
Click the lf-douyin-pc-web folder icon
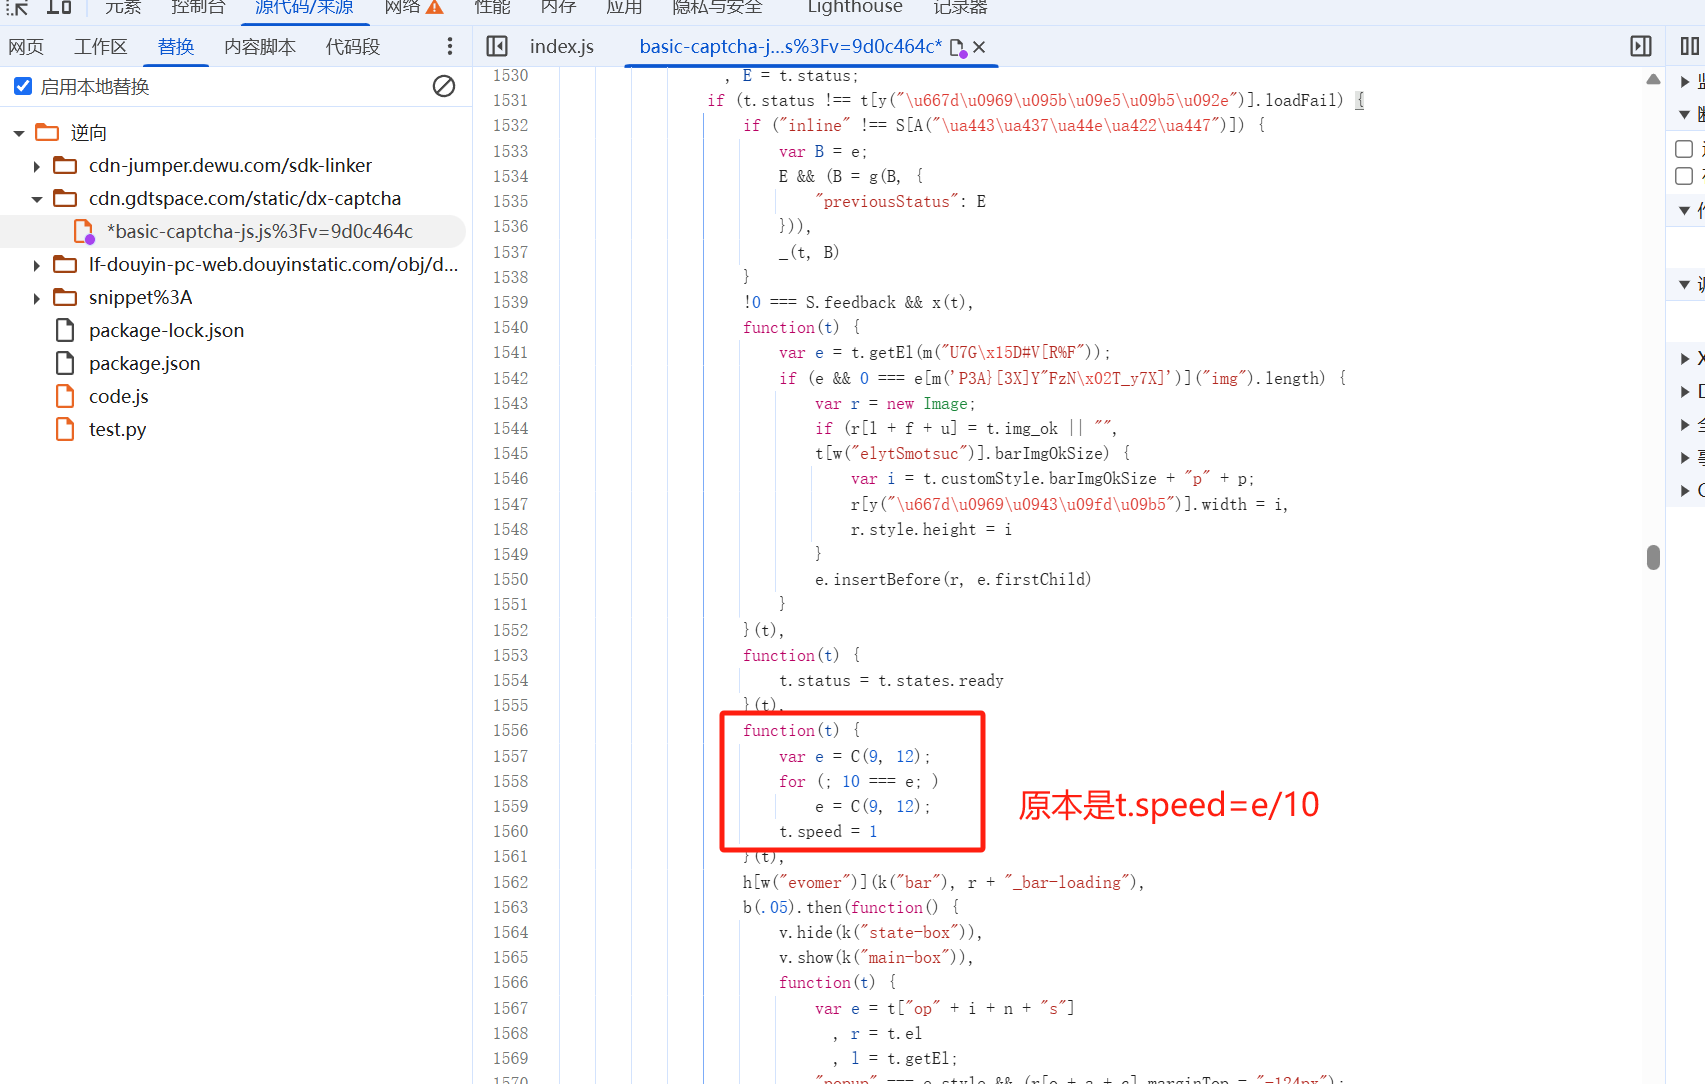(x=65, y=264)
